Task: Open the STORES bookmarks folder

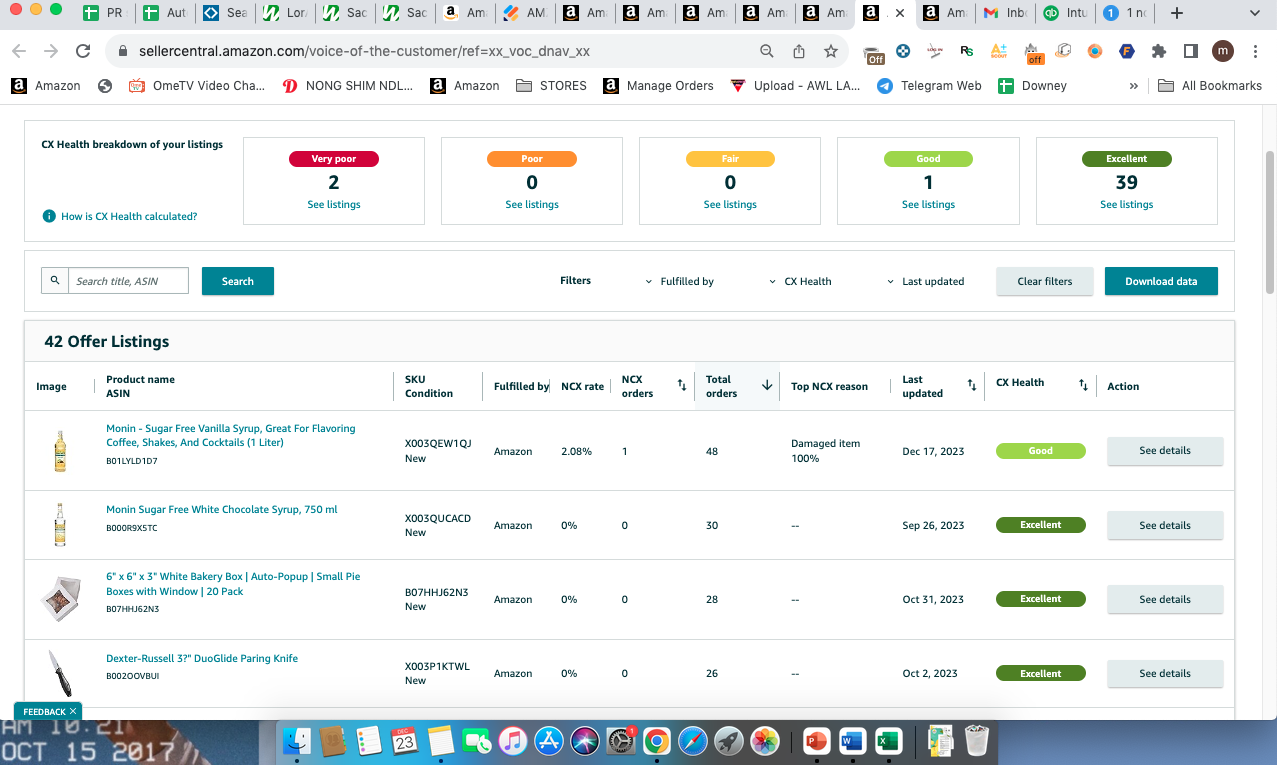Action: (x=551, y=86)
